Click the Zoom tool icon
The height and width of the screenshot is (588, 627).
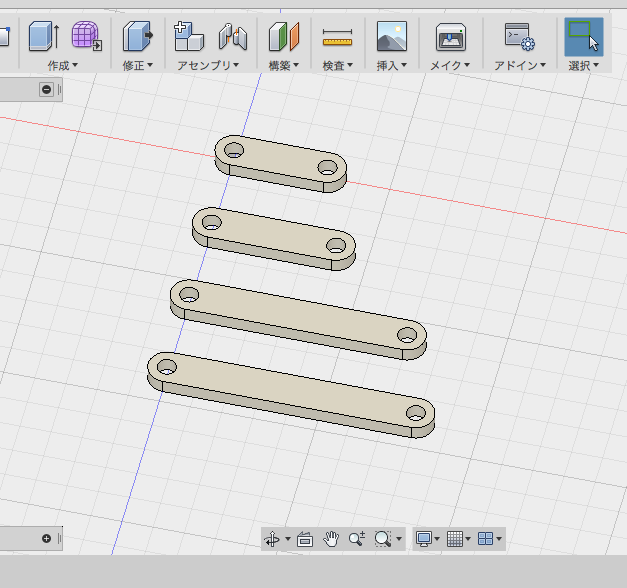click(x=357, y=539)
